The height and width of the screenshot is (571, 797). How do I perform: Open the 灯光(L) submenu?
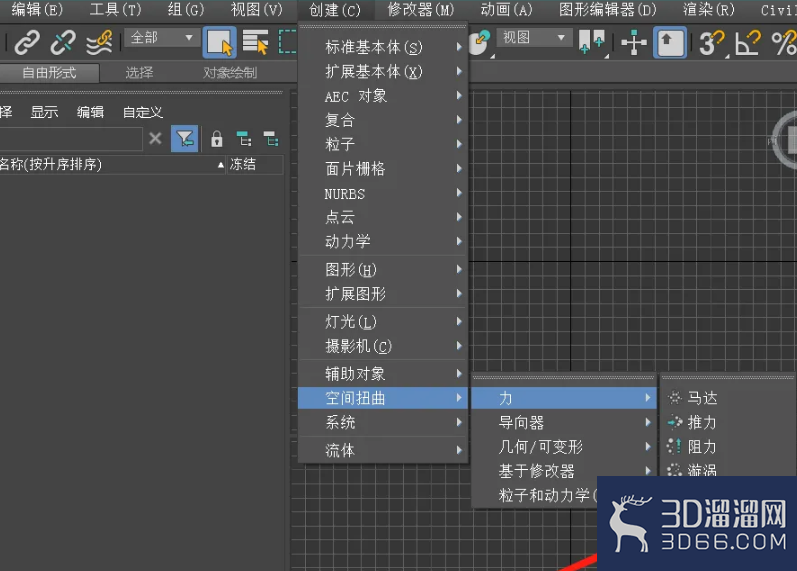[383, 322]
